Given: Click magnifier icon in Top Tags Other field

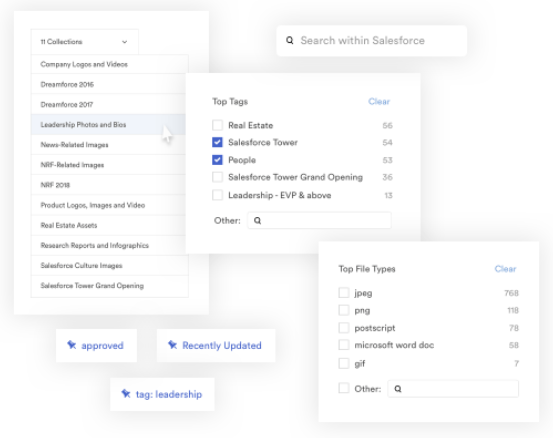Looking at the screenshot, I should coord(257,220).
